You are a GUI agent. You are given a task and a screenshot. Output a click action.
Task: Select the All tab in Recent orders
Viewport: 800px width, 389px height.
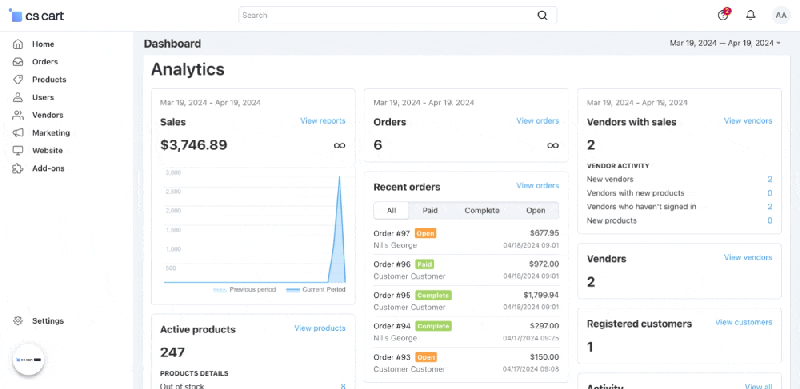392,210
